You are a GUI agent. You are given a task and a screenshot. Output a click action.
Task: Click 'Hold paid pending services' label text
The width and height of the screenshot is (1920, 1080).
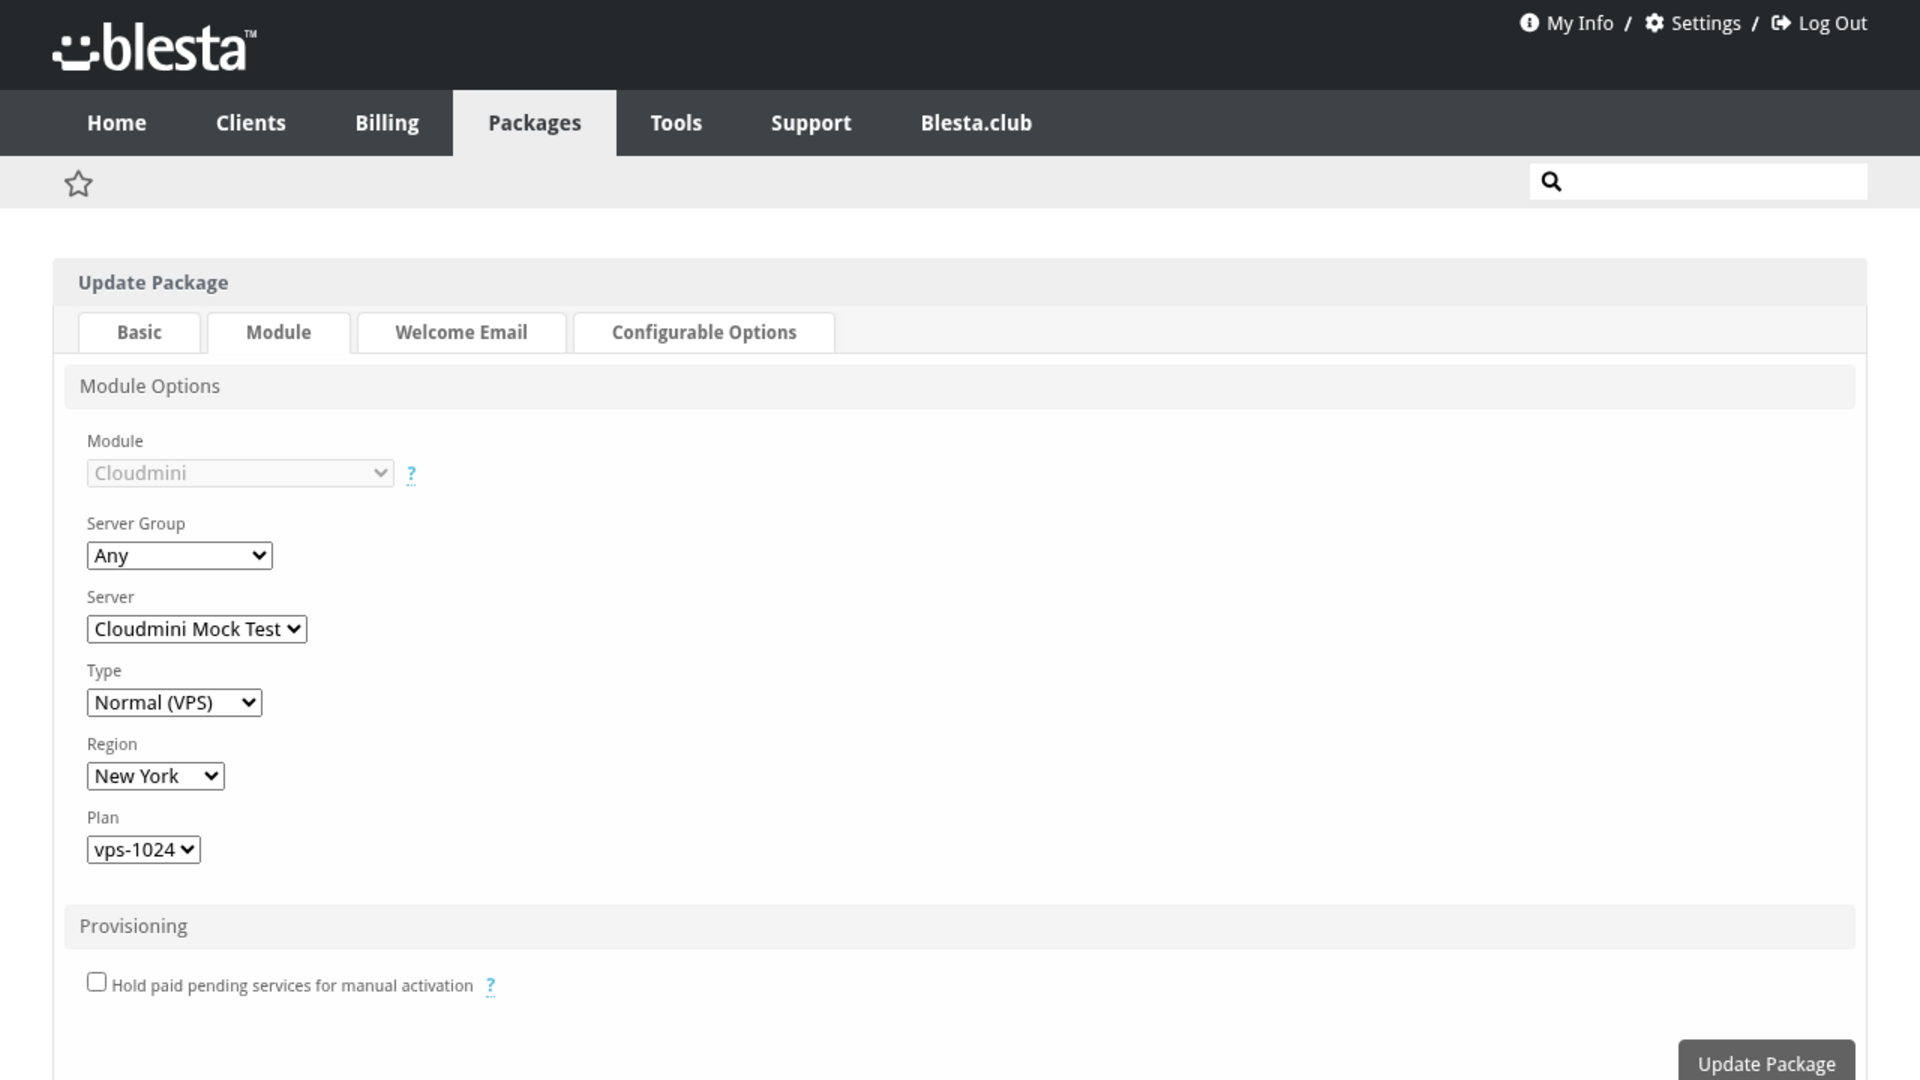[x=292, y=986]
